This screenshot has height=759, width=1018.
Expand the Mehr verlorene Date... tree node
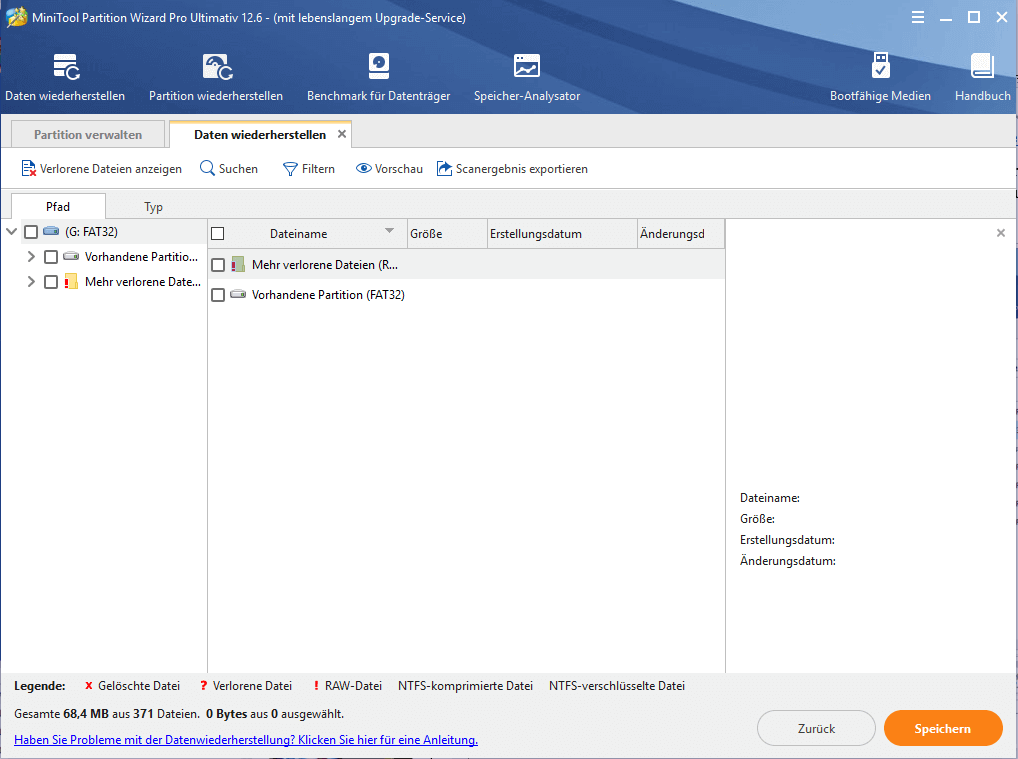pos(31,281)
